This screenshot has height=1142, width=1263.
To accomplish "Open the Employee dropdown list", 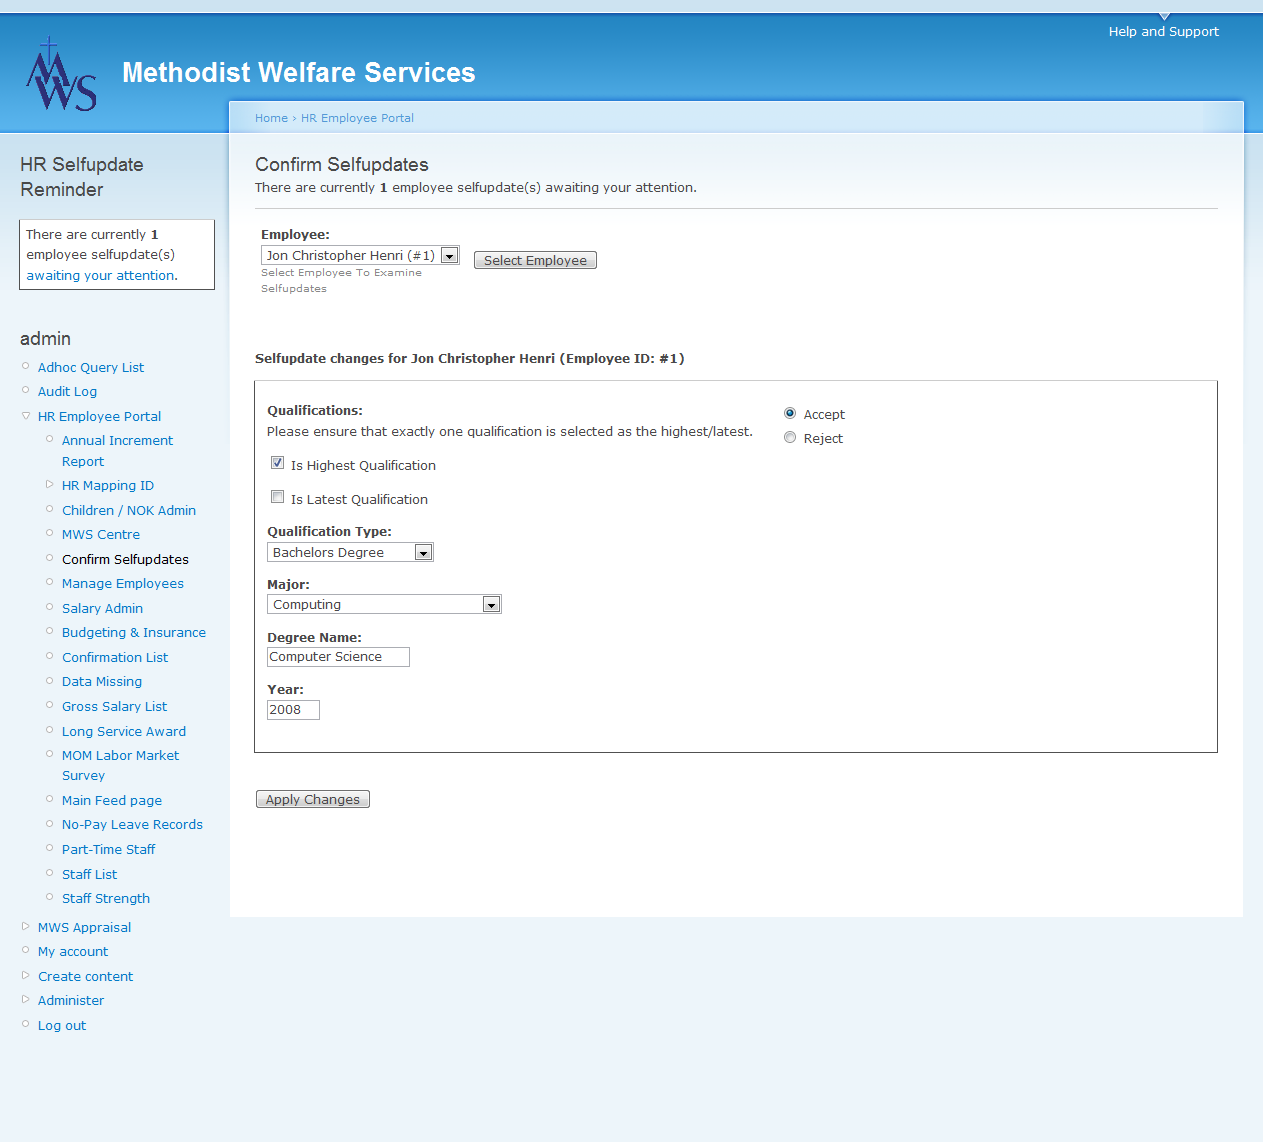I will [x=360, y=255].
